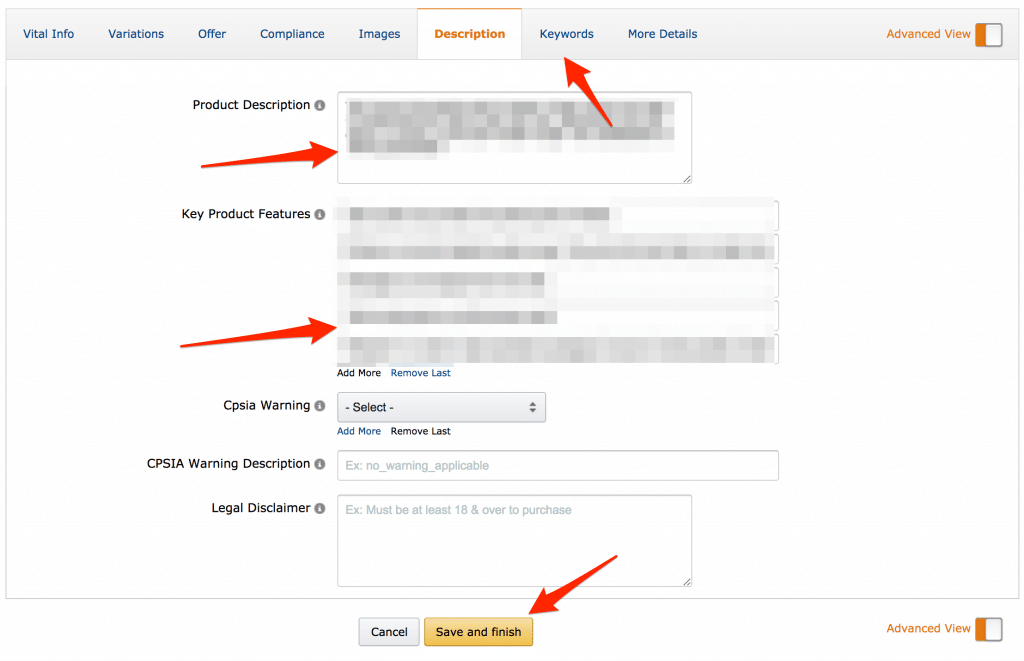Click Add More under Key Product Features
Screen dimensions: 1024x661
pos(359,373)
